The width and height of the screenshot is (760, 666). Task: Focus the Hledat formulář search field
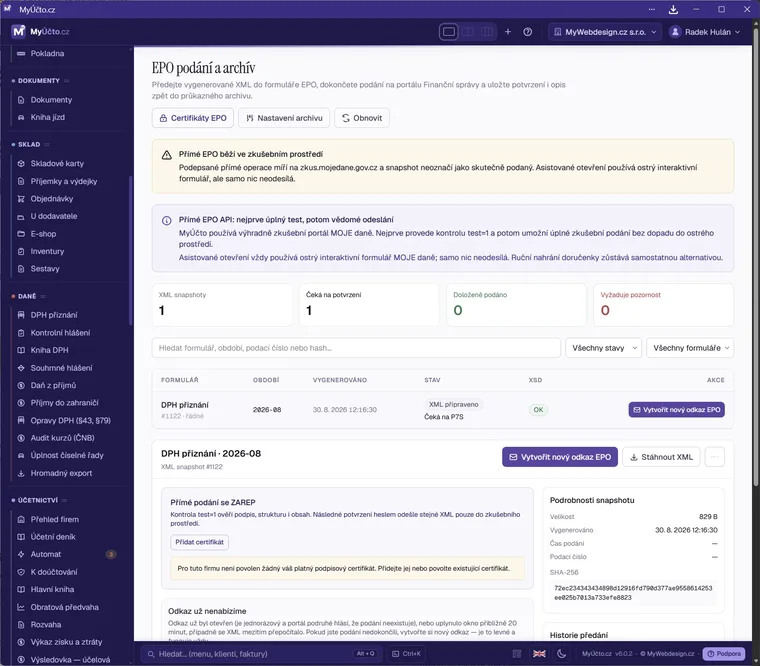356,348
